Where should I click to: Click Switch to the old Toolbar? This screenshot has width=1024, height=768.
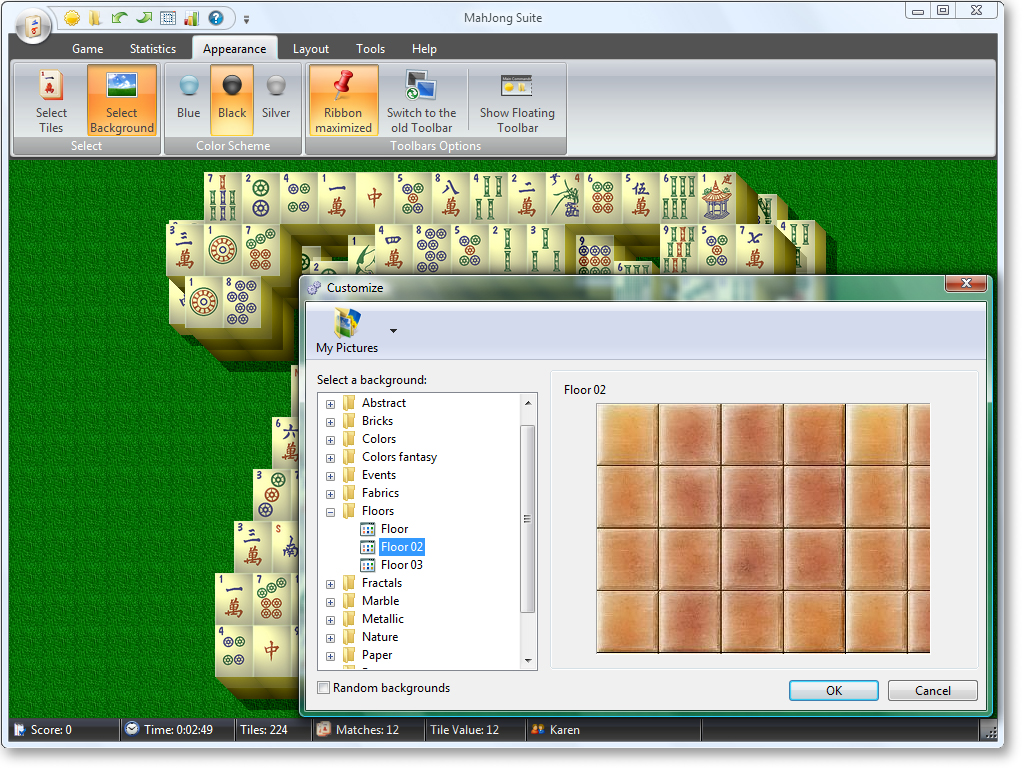pos(421,101)
